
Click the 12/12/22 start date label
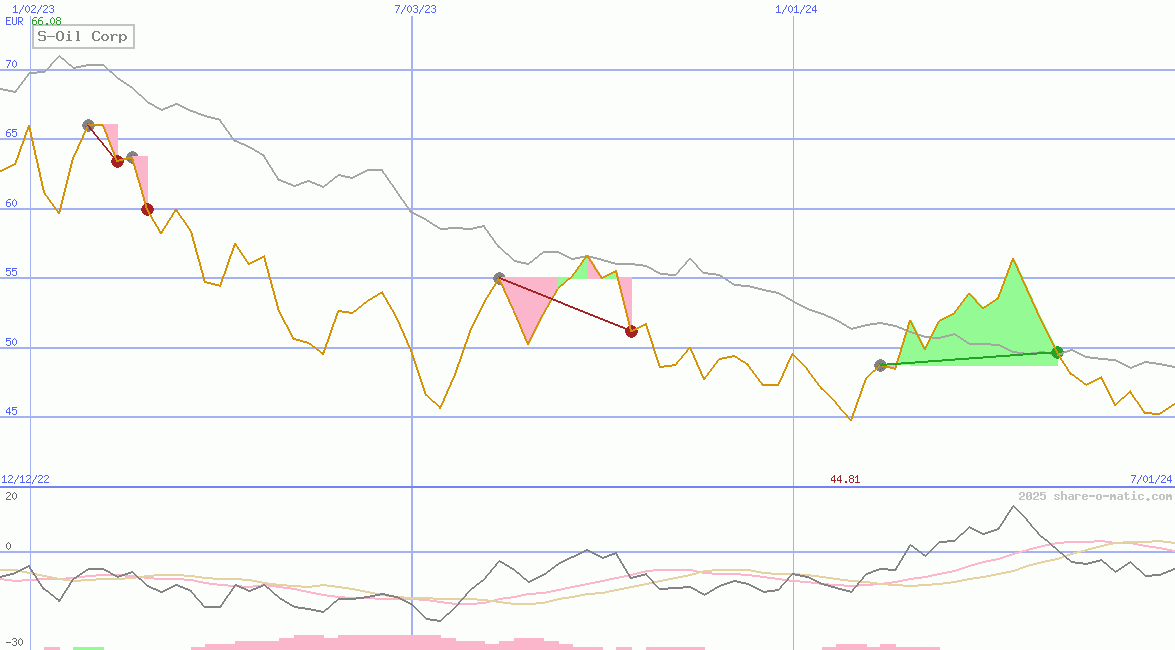click(x=27, y=480)
